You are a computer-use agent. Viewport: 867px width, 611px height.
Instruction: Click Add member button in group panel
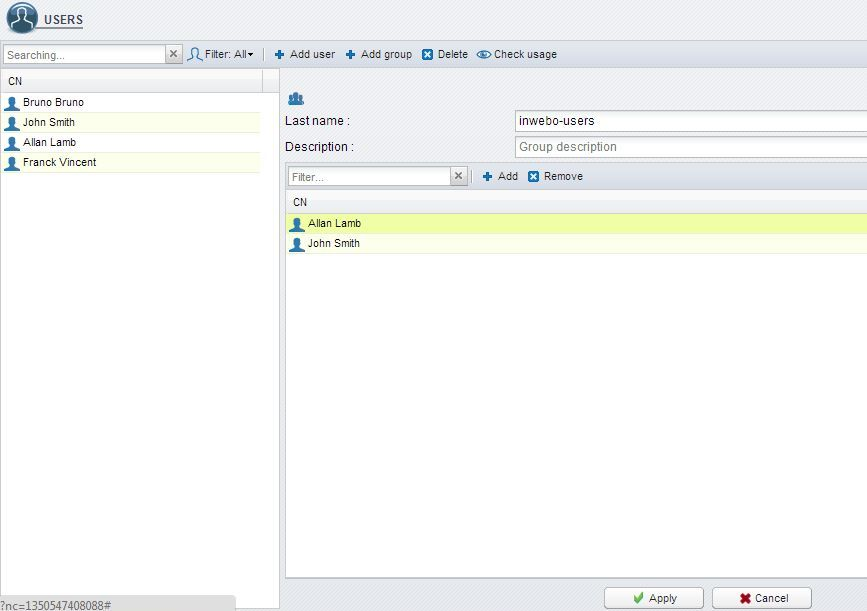coord(500,177)
